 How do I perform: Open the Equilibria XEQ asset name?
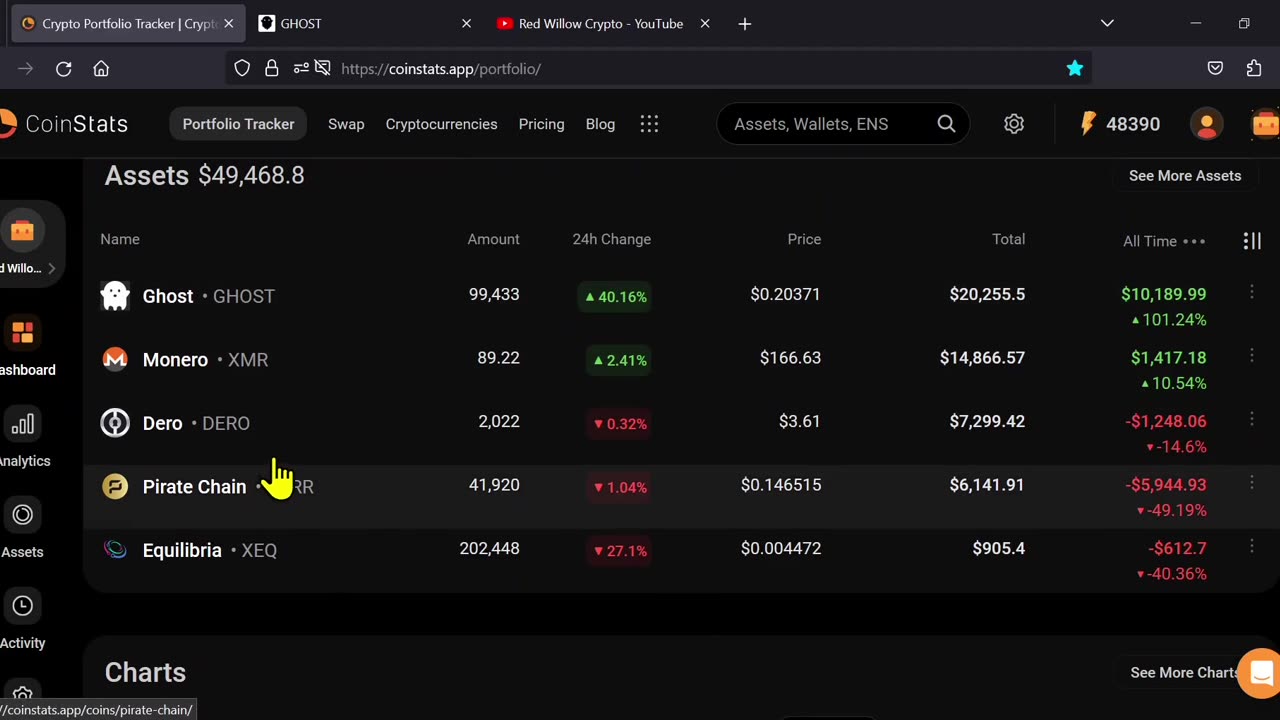[210, 550]
